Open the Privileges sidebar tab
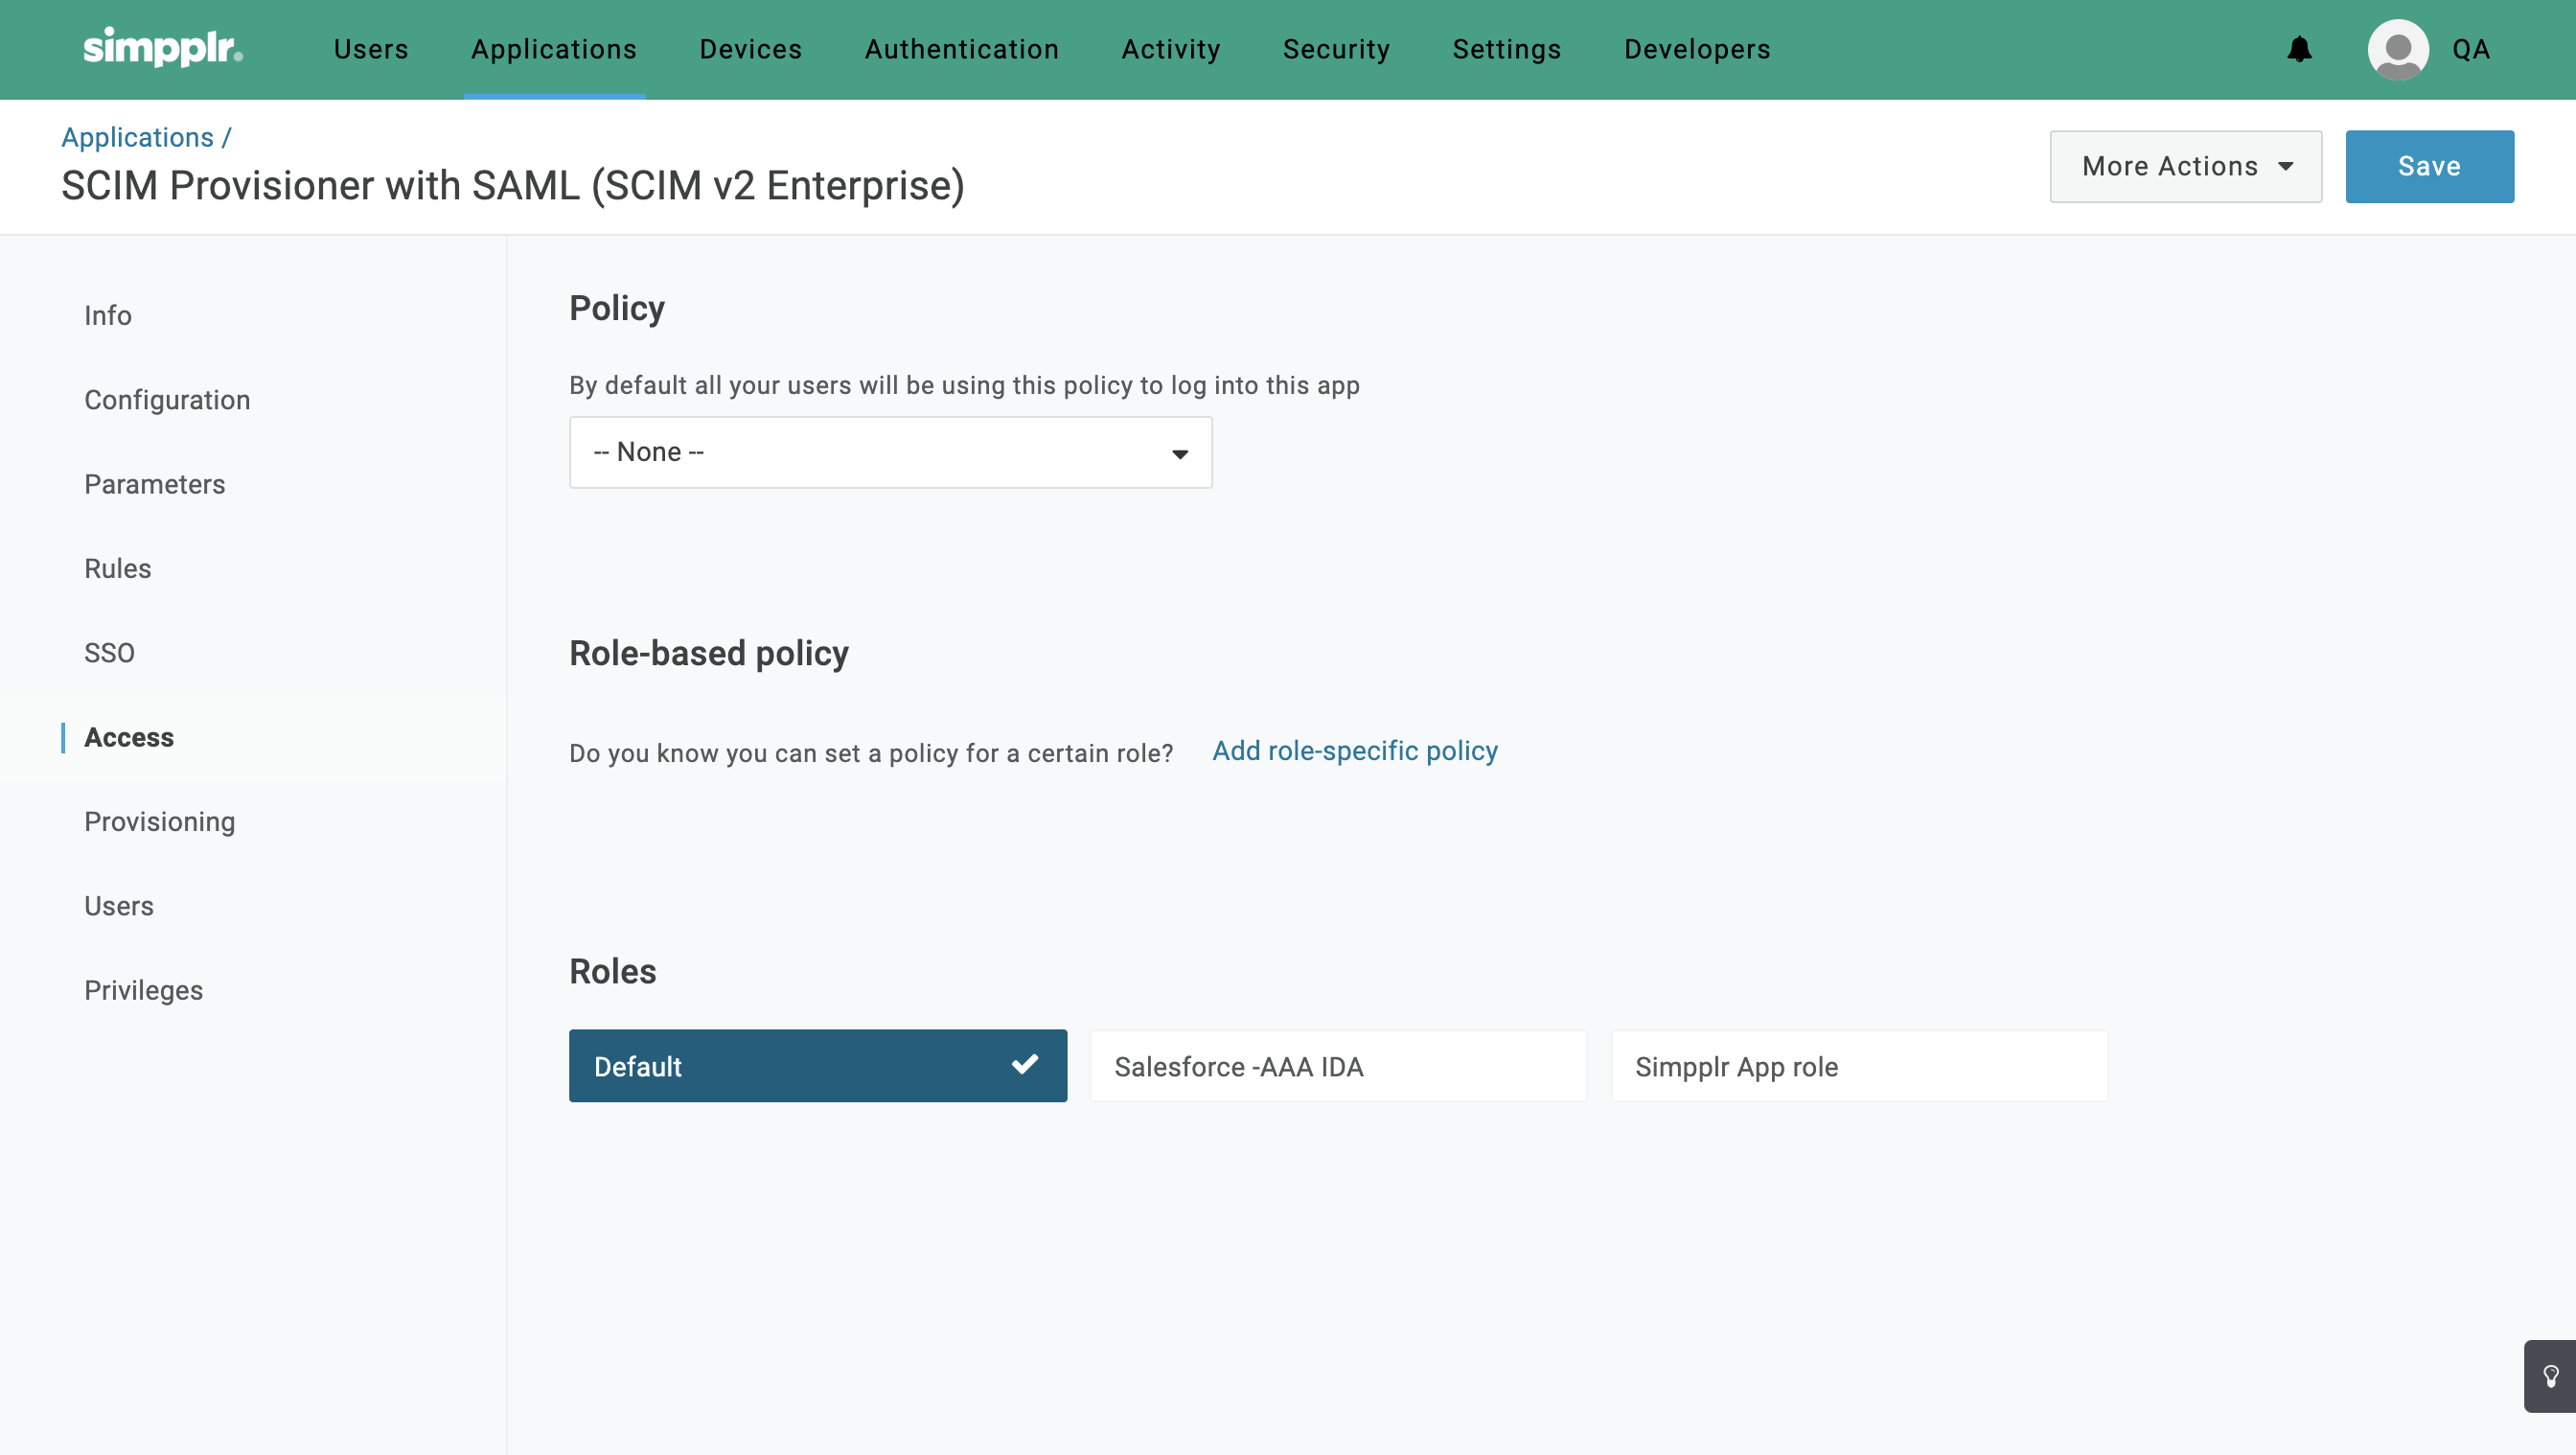2576x1455 pixels. coord(144,990)
